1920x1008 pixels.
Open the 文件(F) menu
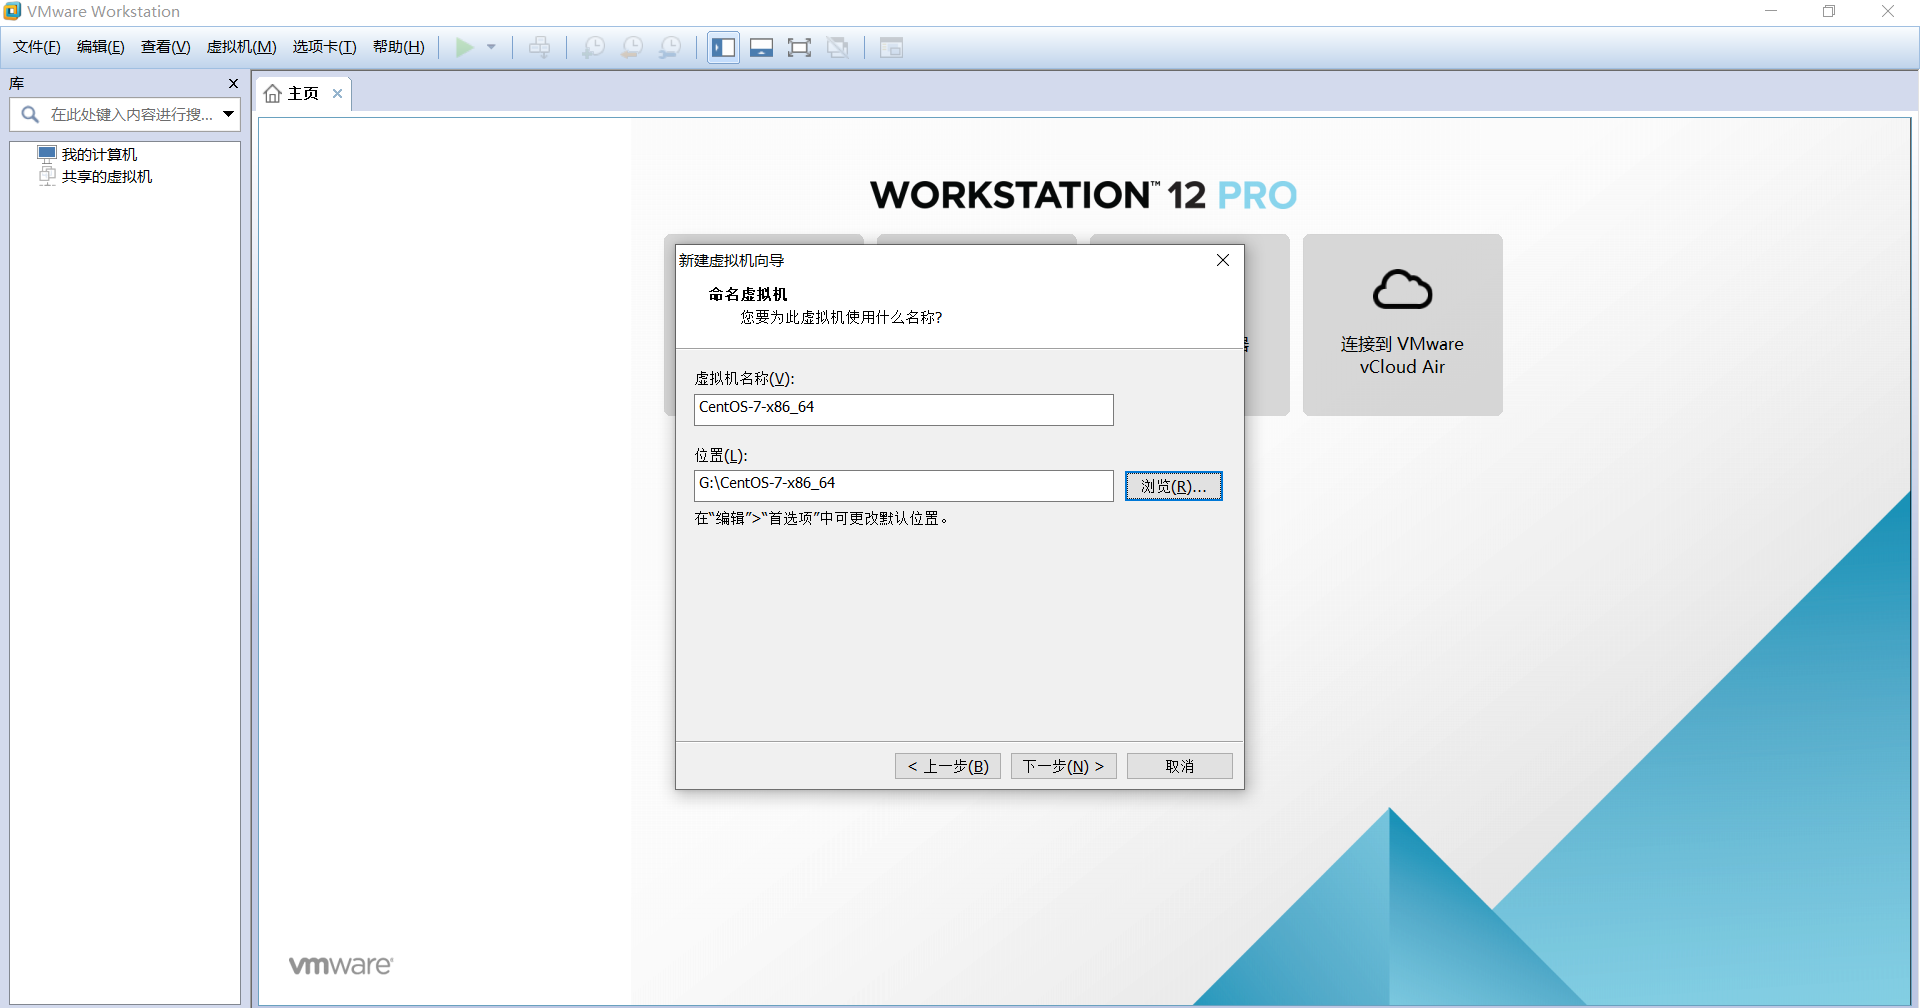tap(37, 47)
